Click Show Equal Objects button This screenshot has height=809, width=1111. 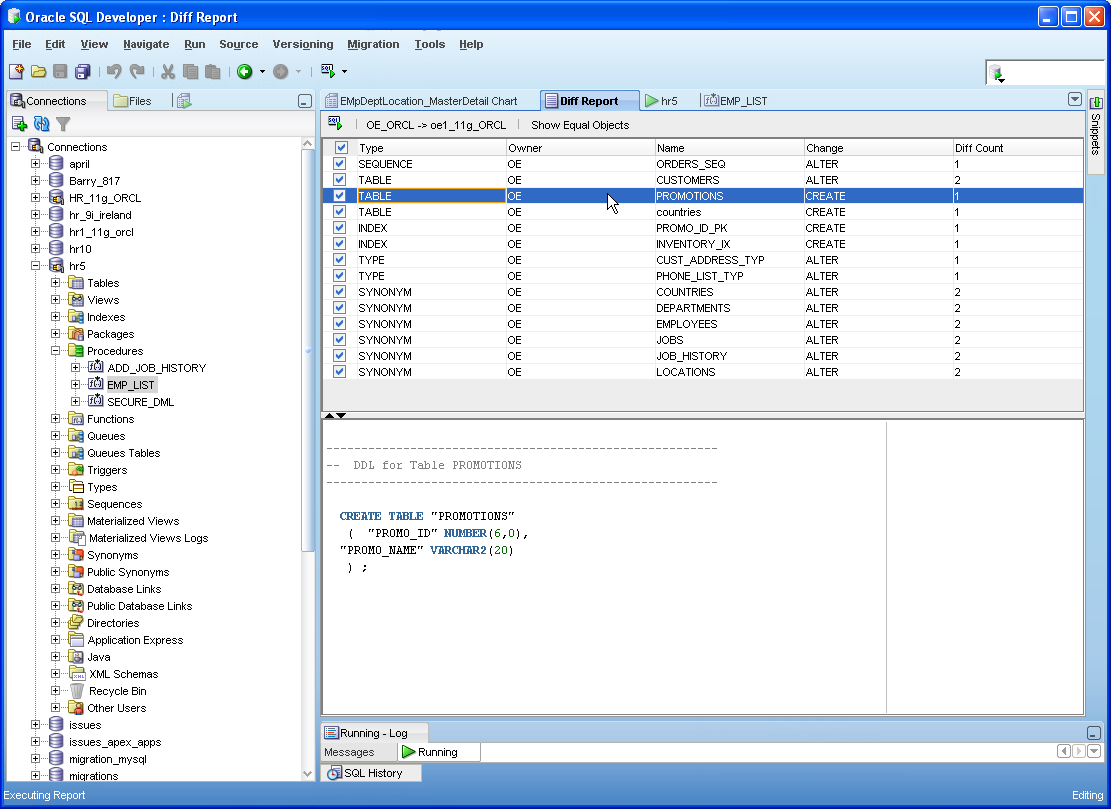click(580, 125)
